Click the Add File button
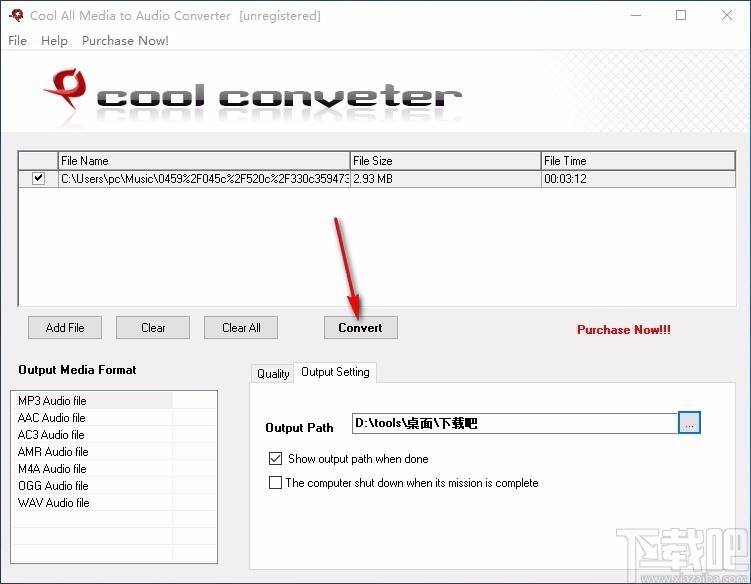The image size is (751, 584). tap(65, 328)
